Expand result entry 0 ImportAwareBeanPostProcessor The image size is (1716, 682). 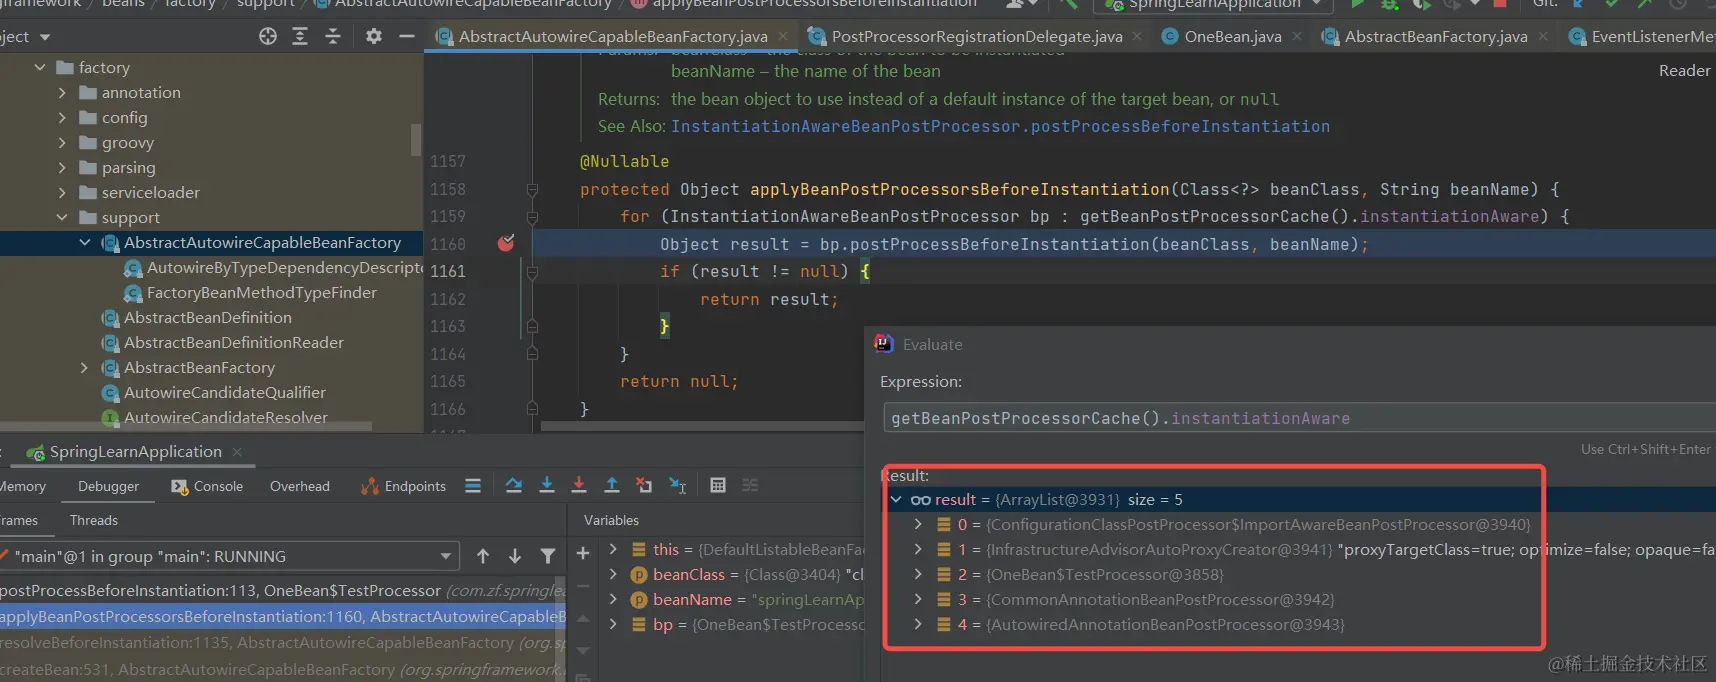[918, 524]
